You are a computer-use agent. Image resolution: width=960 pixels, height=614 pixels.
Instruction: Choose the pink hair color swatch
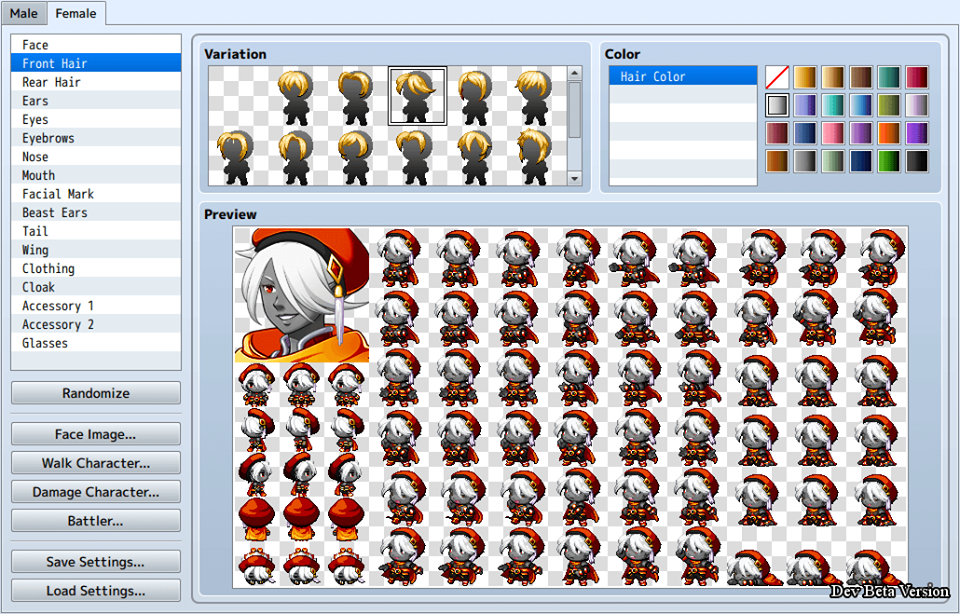pos(833,133)
